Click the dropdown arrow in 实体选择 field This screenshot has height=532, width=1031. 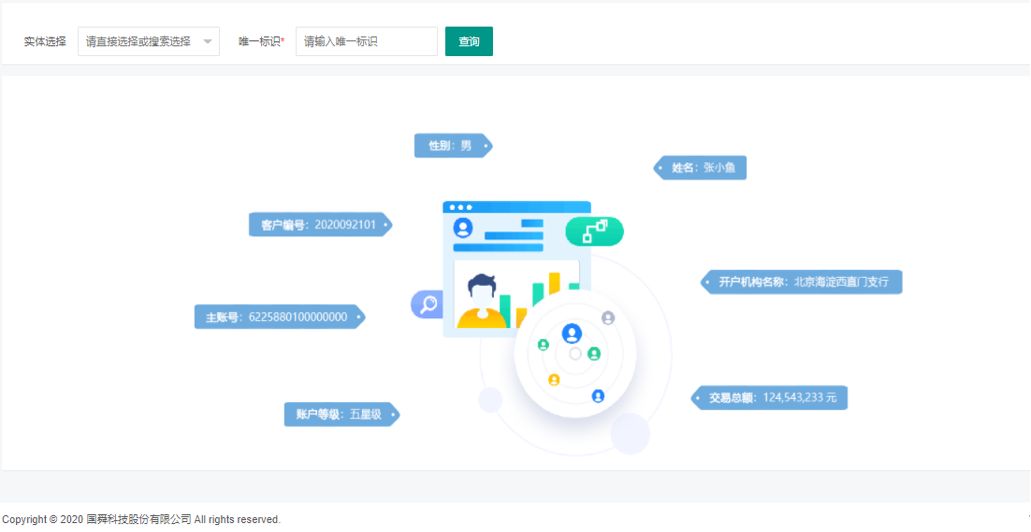pyautogui.click(x=208, y=41)
